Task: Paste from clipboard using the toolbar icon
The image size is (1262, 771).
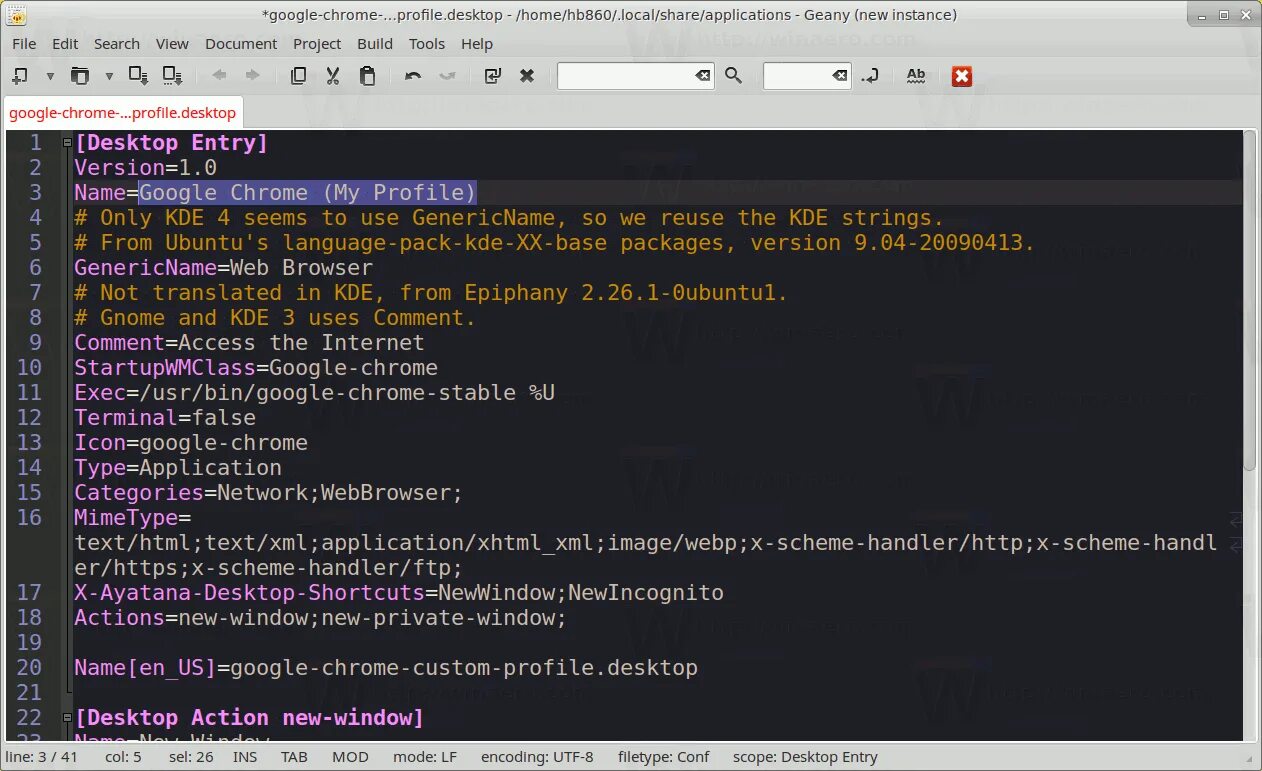Action: 367,76
